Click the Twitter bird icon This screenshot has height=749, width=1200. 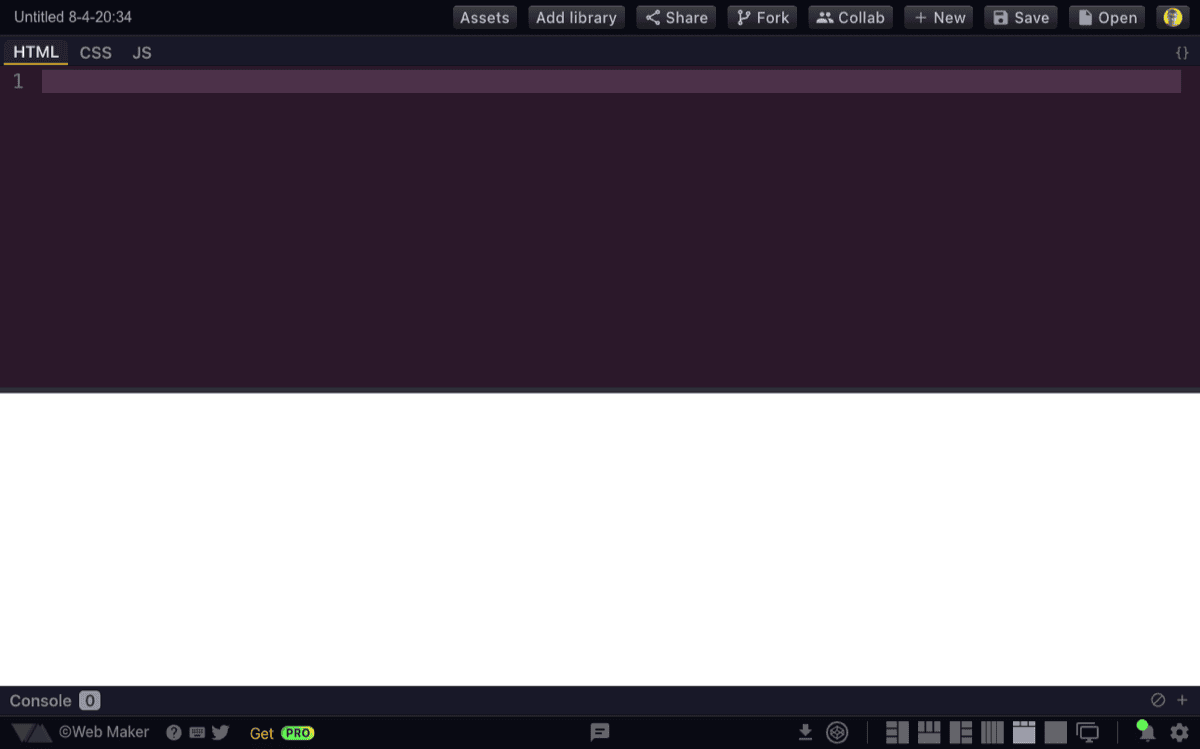point(219,731)
